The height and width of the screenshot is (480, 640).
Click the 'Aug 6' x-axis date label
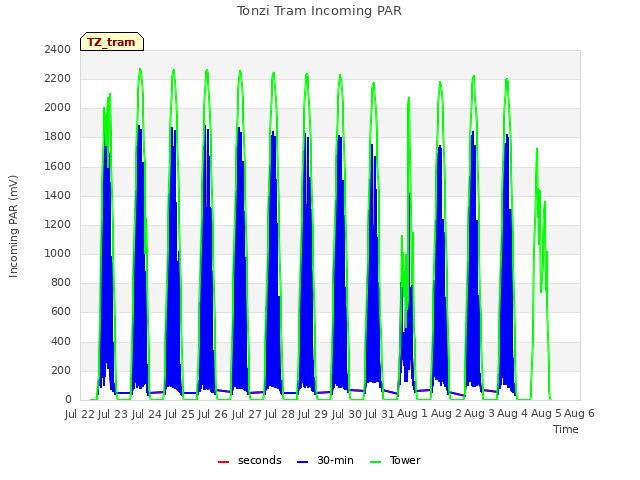point(579,414)
